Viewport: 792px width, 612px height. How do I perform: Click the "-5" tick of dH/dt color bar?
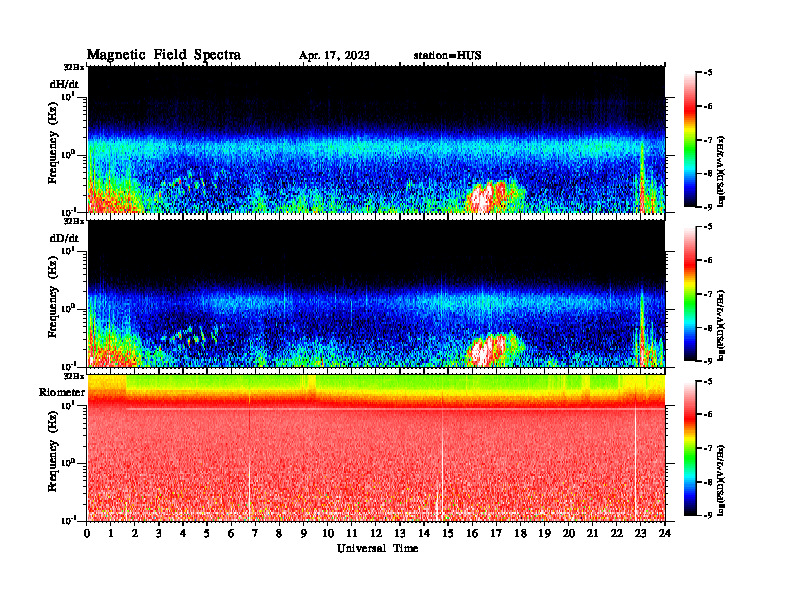[707, 73]
